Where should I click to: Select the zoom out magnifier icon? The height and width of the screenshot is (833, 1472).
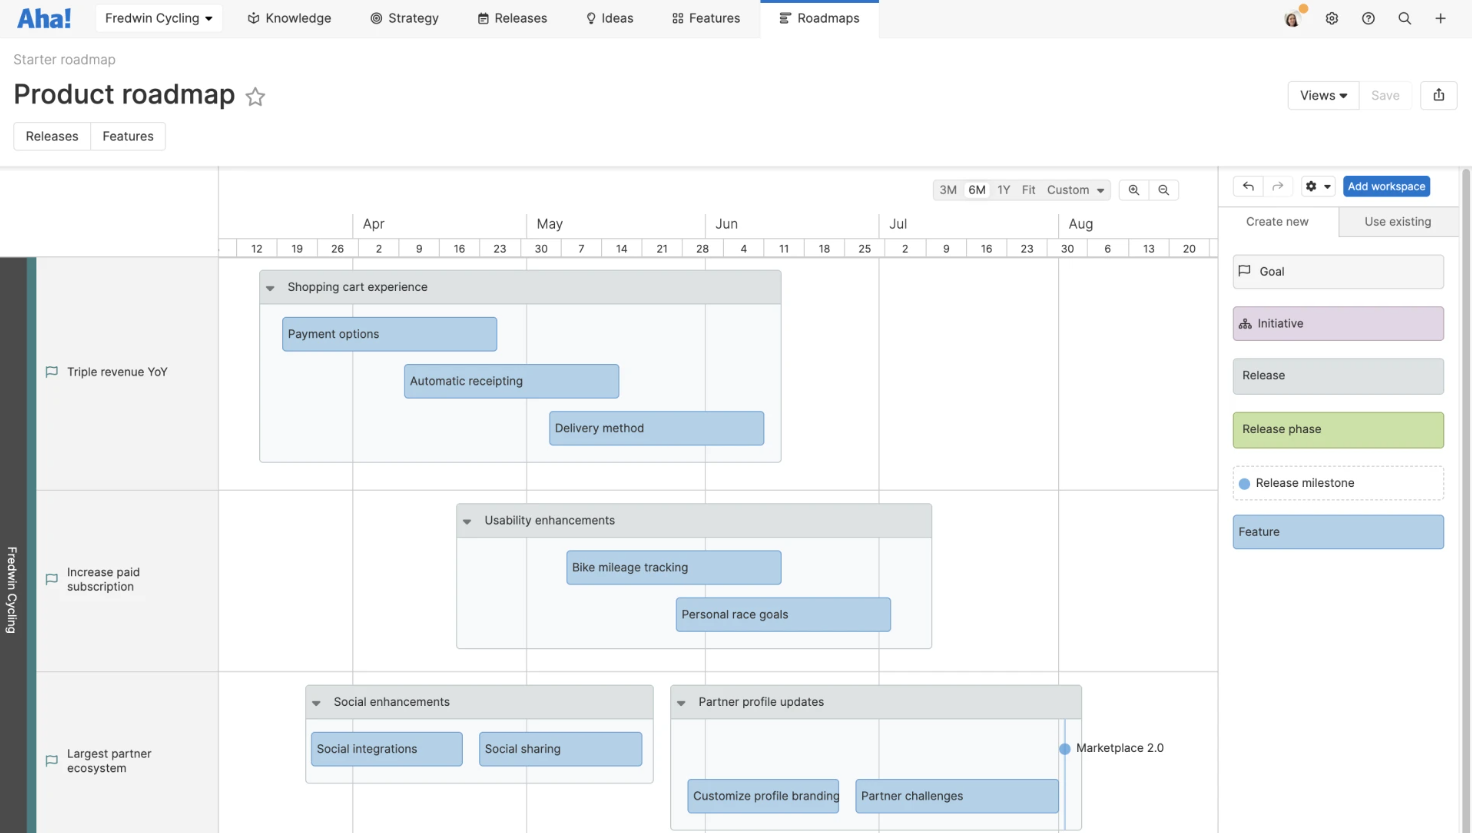coord(1163,189)
